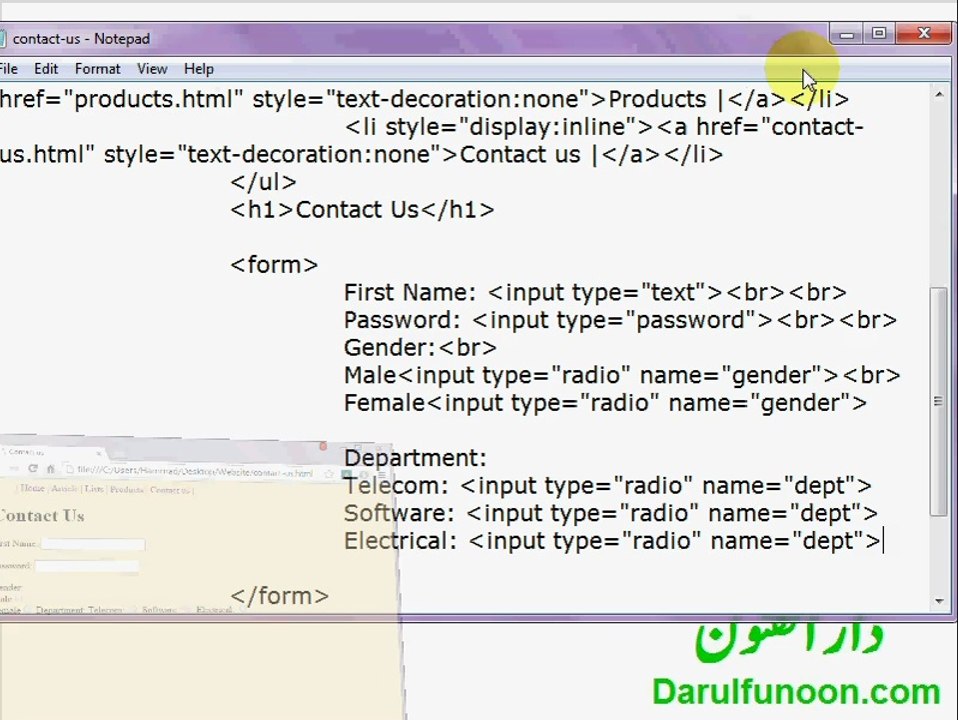958x720 pixels.
Task: Click the "First Name:" input text line
Action: 595,293
